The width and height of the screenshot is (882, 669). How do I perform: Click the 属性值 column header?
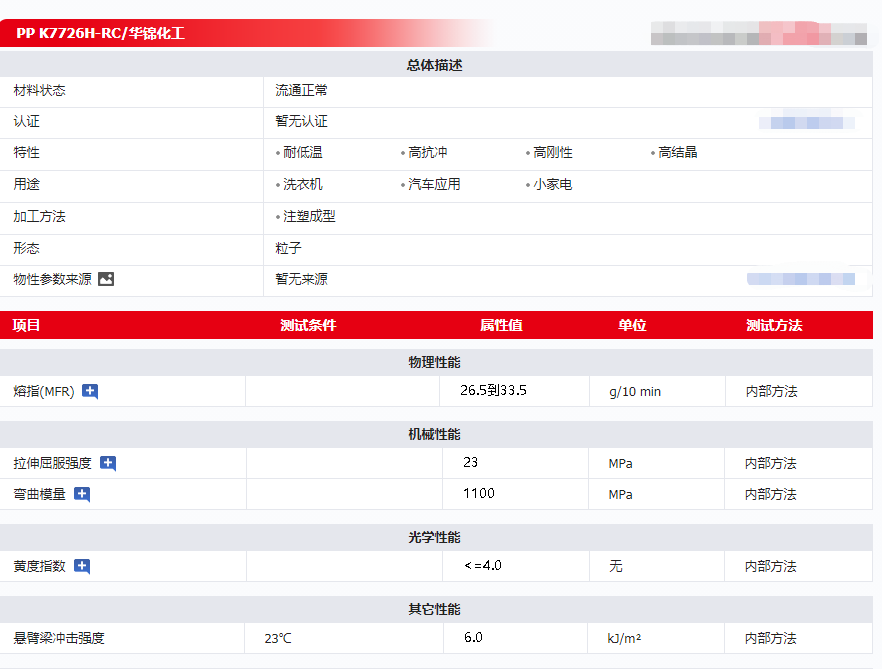tap(501, 325)
